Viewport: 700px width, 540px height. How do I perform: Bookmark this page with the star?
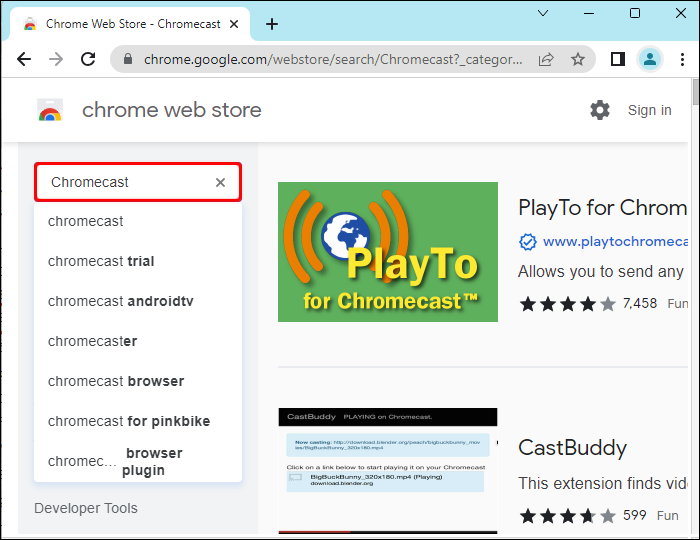578,59
